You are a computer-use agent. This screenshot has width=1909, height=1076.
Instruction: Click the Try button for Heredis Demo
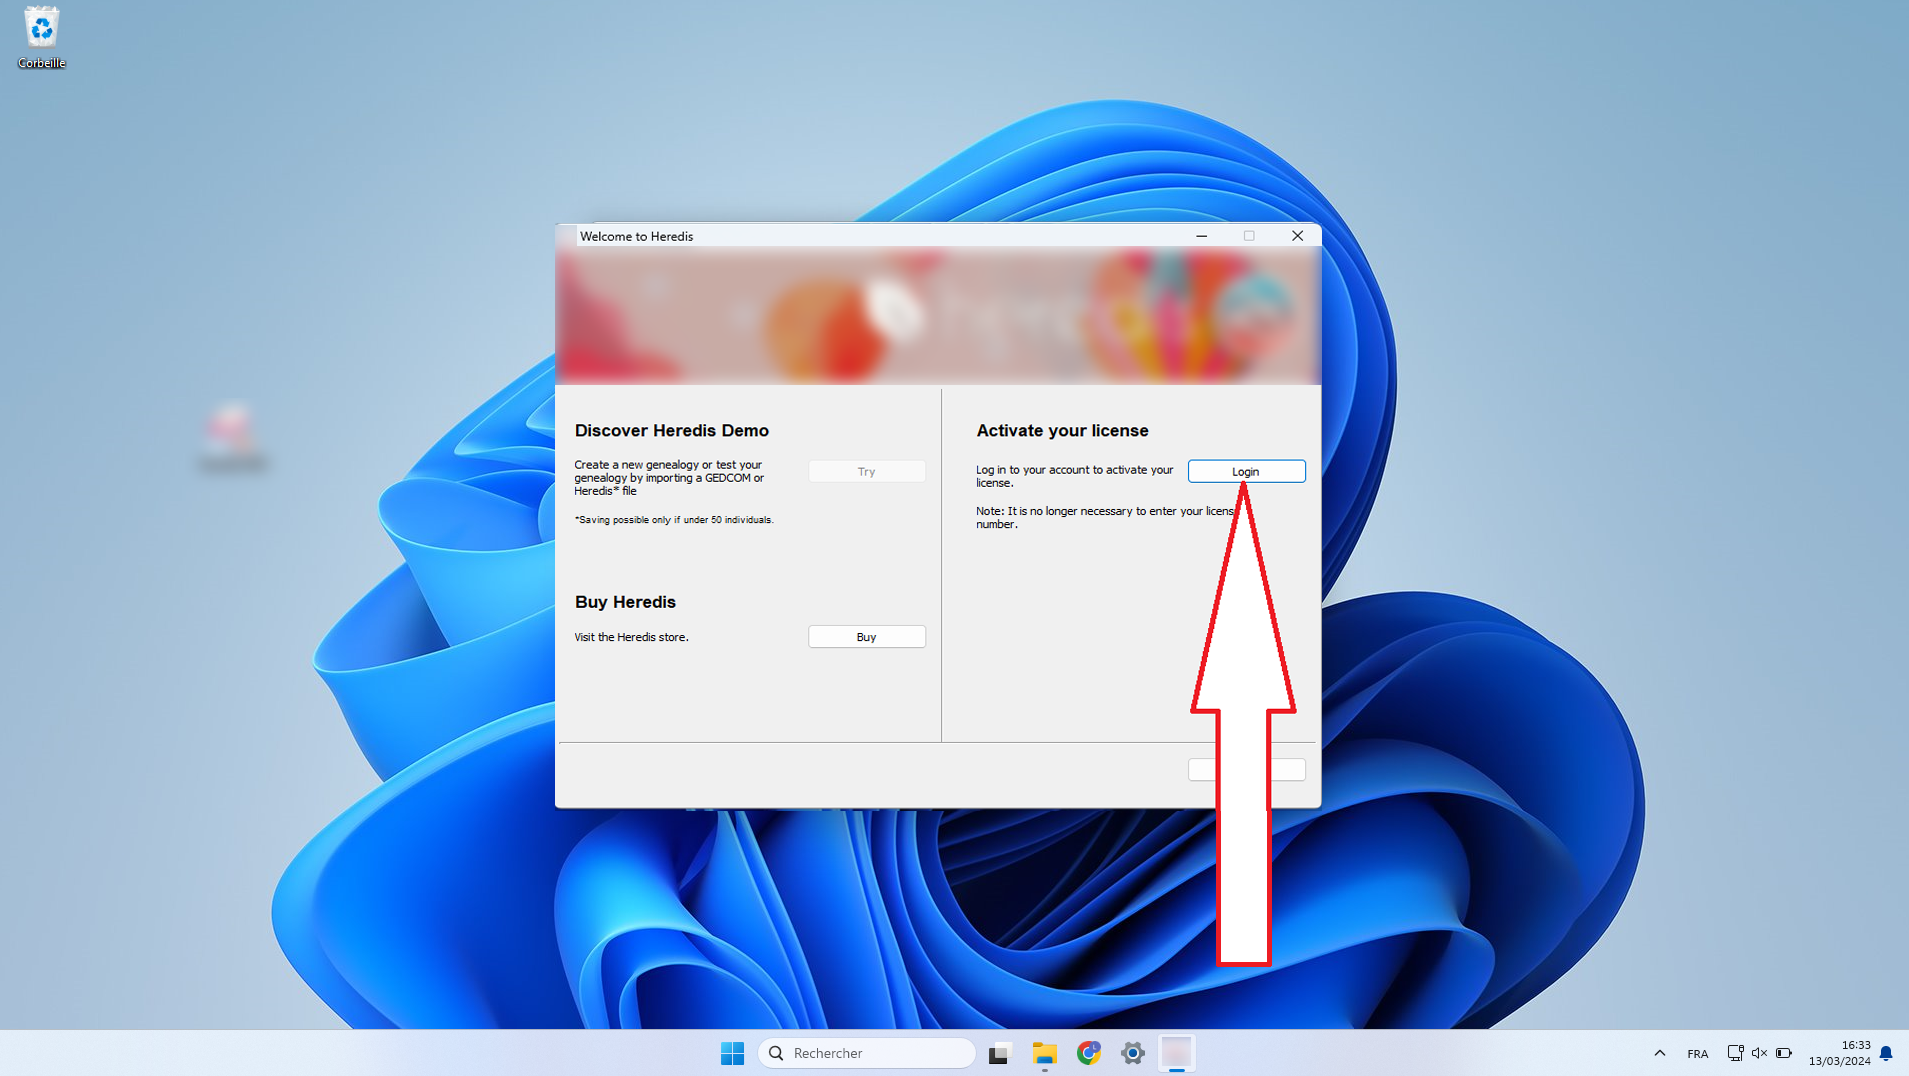866,471
